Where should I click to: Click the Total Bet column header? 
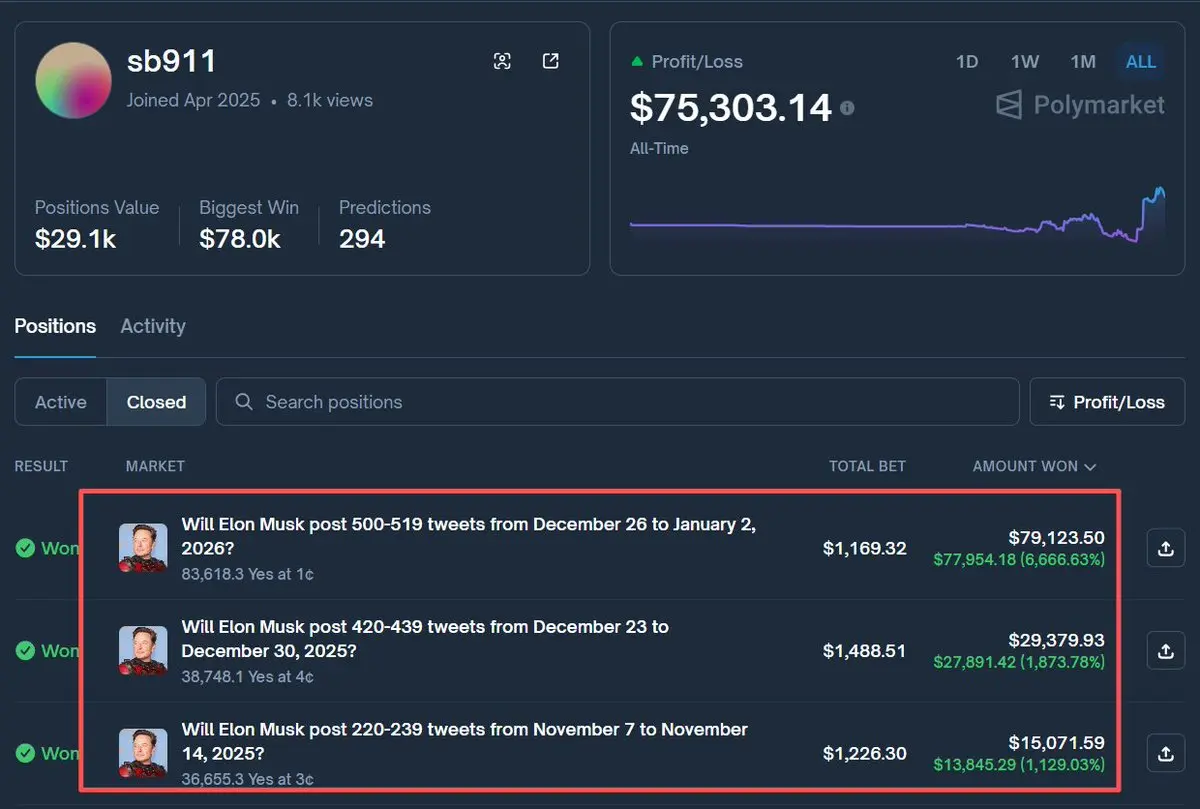pos(867,466)
